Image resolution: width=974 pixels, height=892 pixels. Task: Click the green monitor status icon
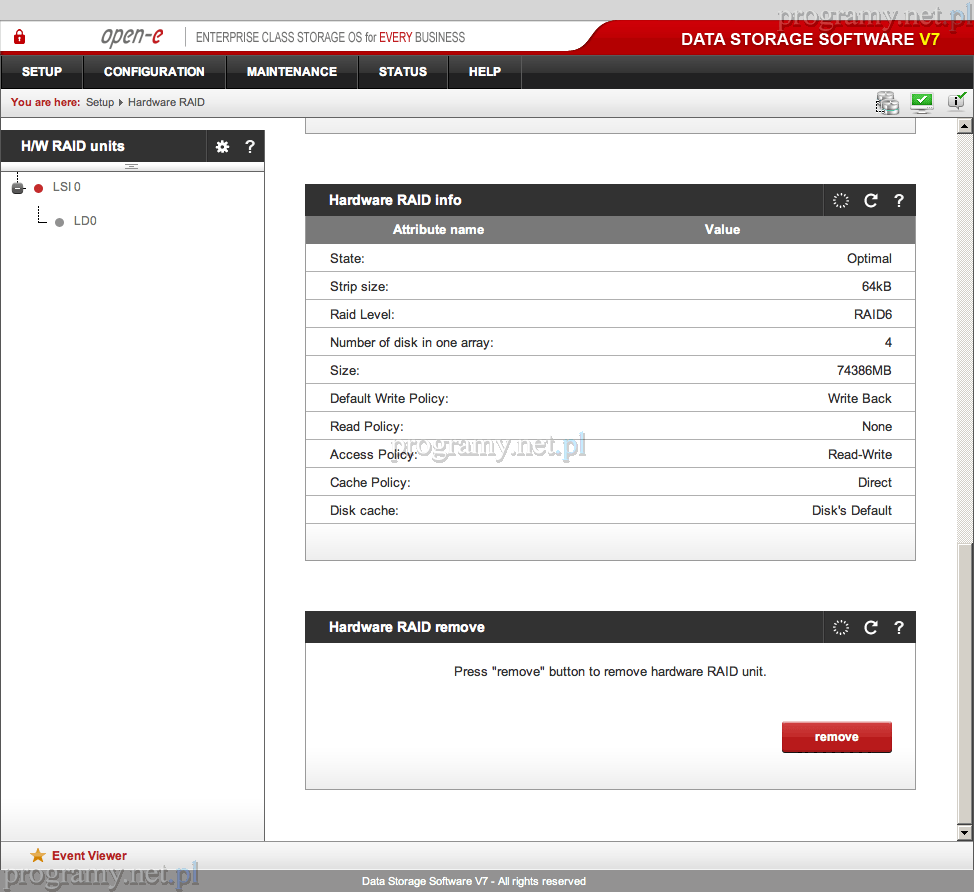click(921, 102)
